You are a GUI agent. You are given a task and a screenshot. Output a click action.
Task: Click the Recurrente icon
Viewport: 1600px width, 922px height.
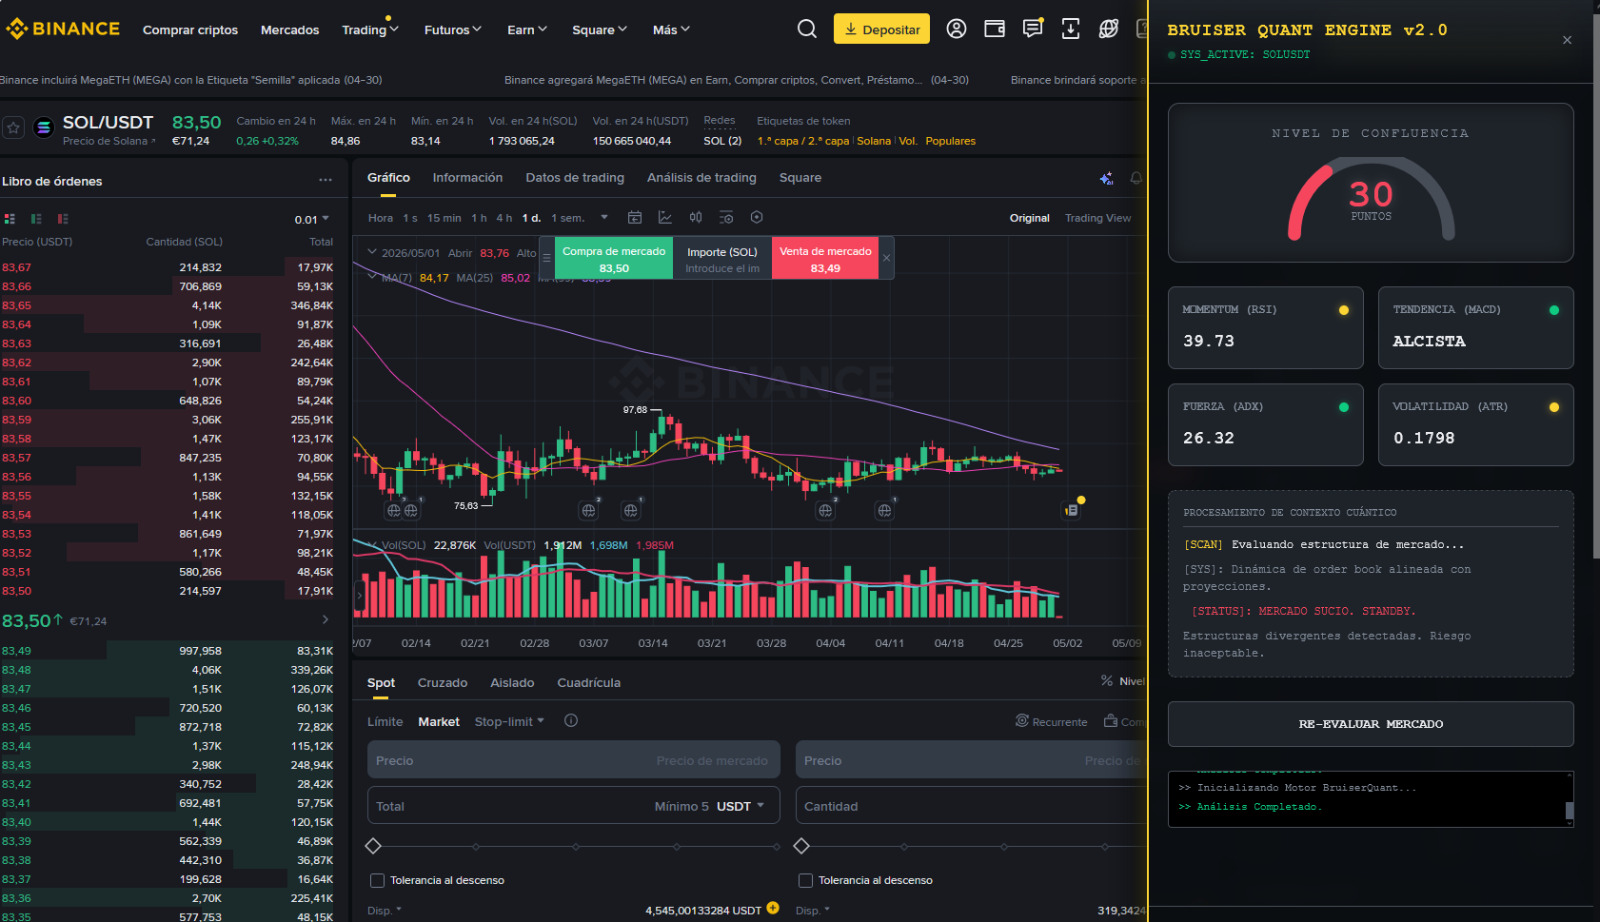point(1022,721)
